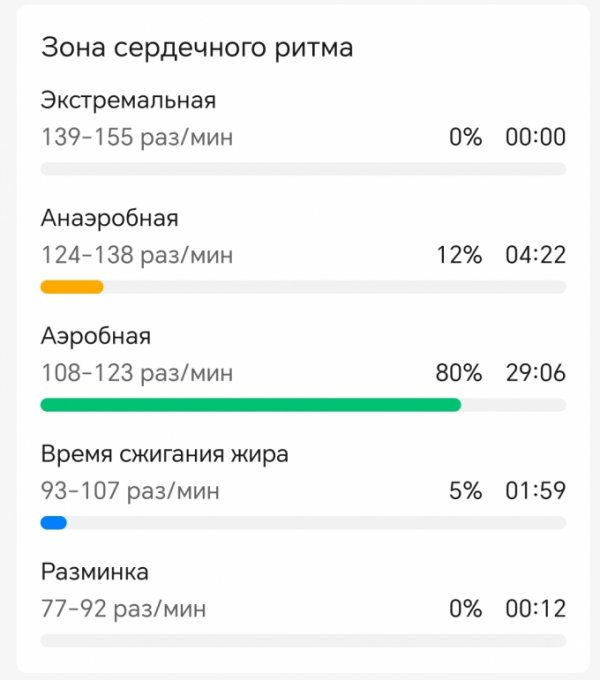Tap the 00:12 warm-up duration
Screen dimensions: 600x680
point(536,609)
